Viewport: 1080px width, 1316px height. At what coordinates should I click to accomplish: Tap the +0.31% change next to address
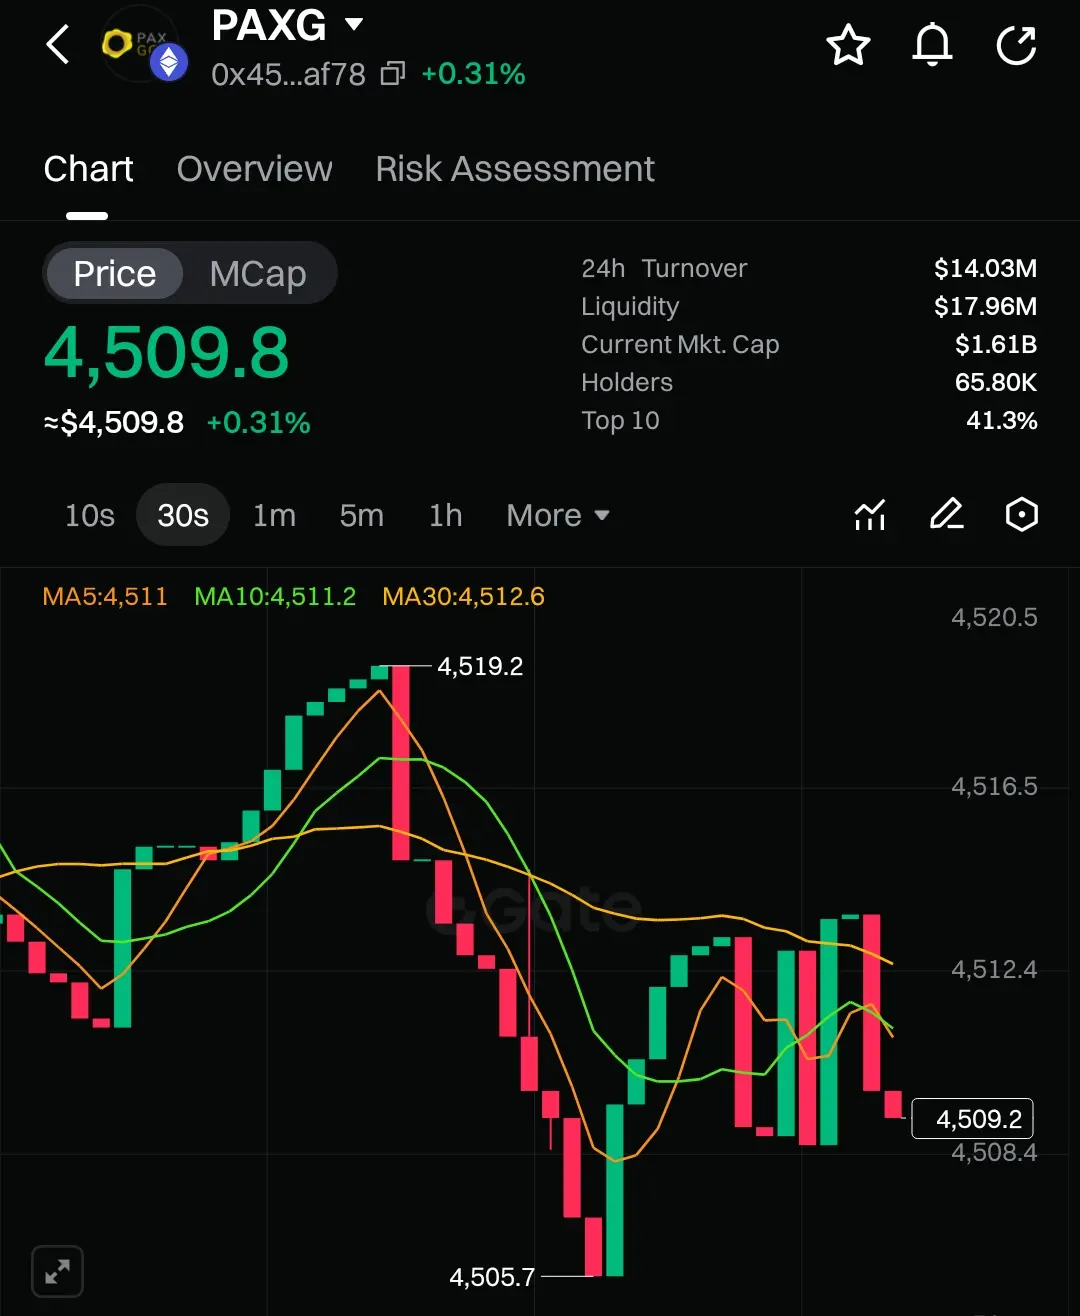click(x=473, y=74)
